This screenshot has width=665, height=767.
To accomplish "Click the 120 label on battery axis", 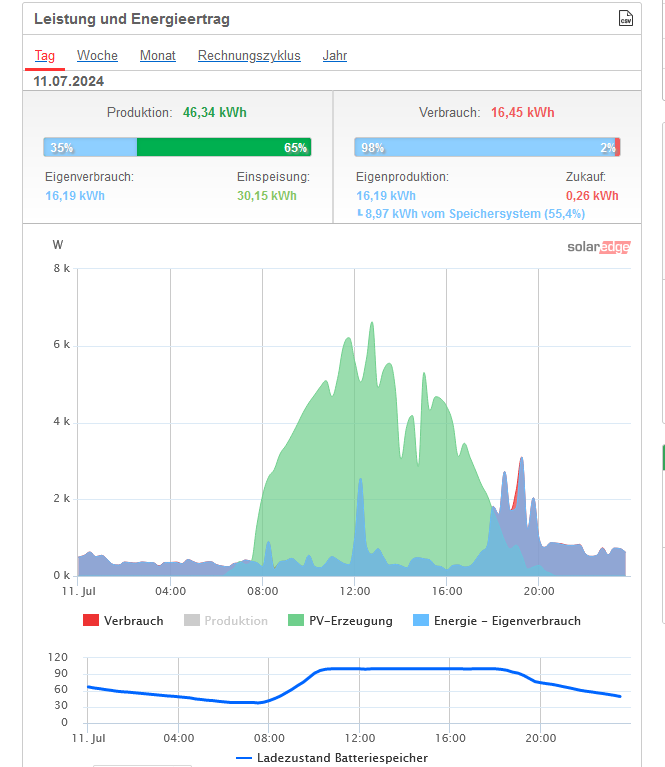I will pos(58,657).
